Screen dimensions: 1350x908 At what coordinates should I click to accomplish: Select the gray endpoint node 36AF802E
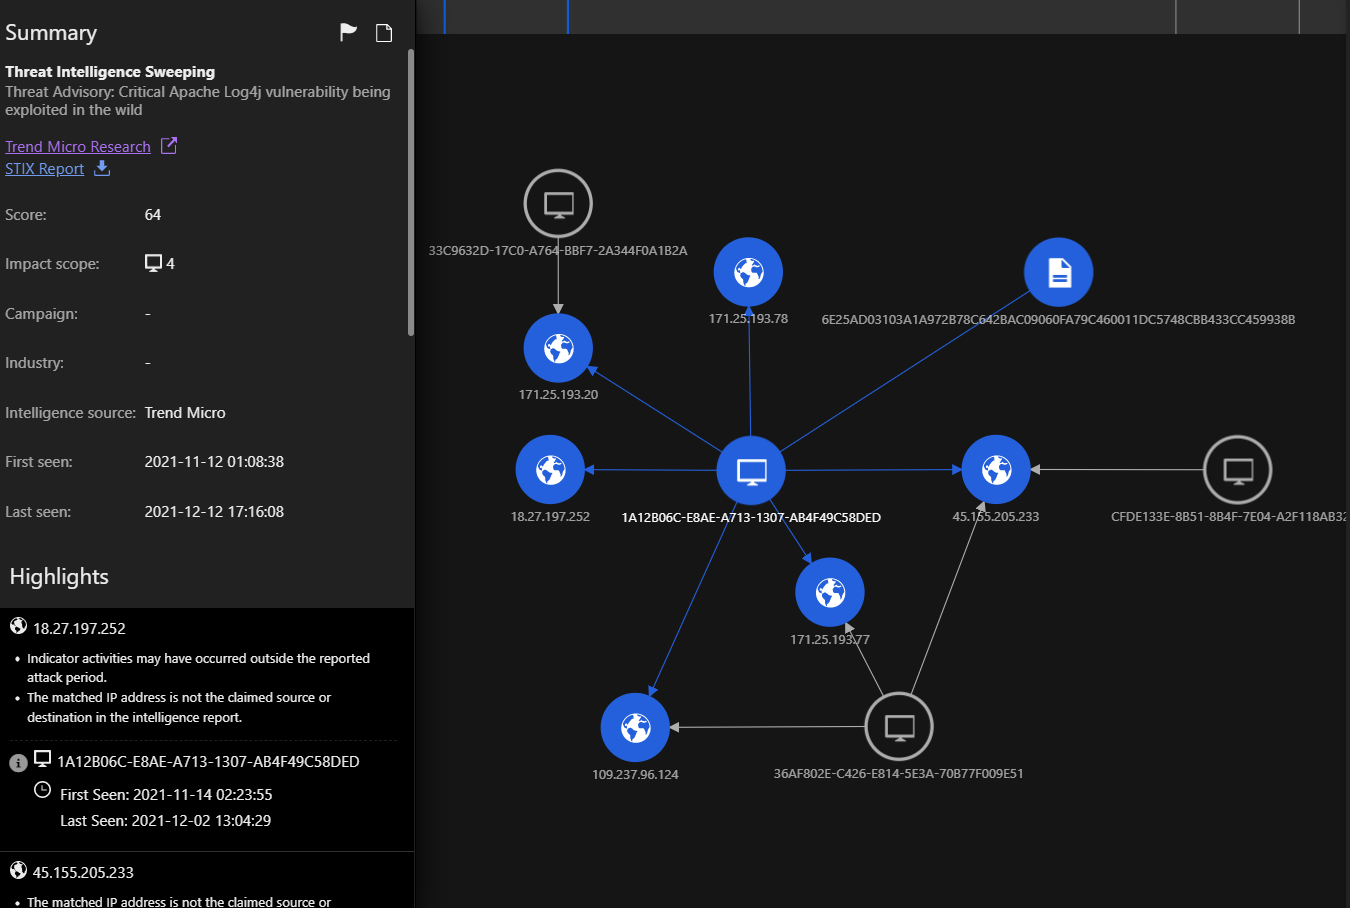[x=899, y=727]
